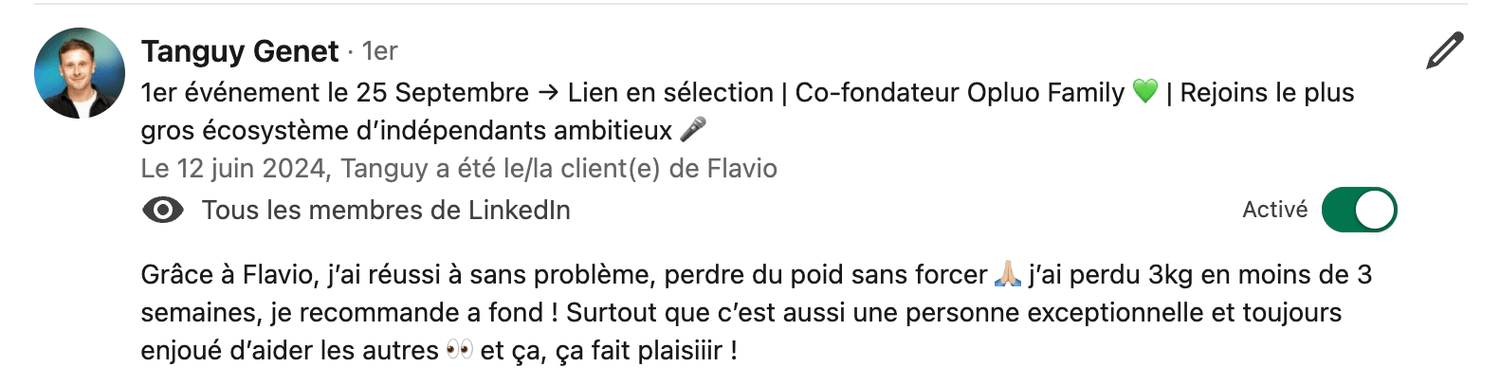The image size is (1500, 387).
Task: Click the eyes emoji in recommendation
Action: click(x=458, y=352)
